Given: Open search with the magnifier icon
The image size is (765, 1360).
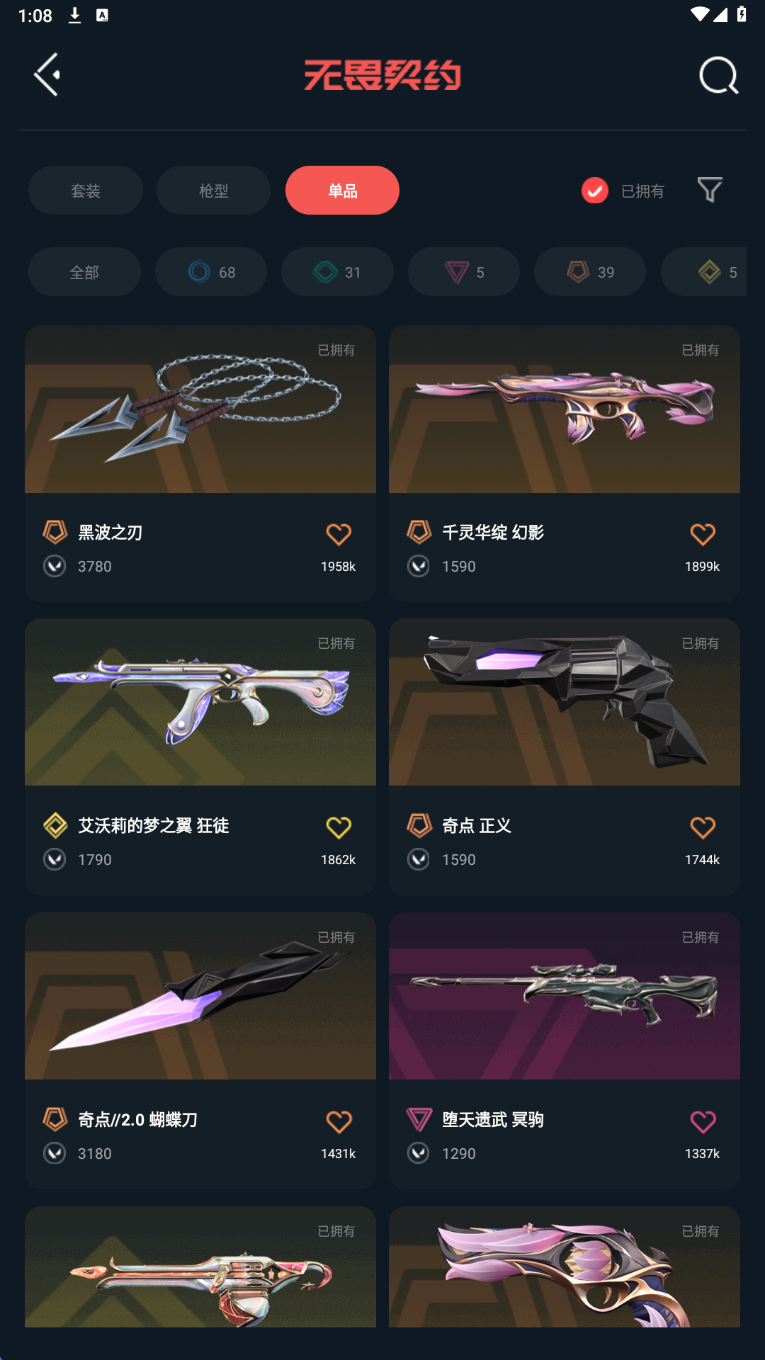Looking at the screenshot, I should [x=718, y=75].
